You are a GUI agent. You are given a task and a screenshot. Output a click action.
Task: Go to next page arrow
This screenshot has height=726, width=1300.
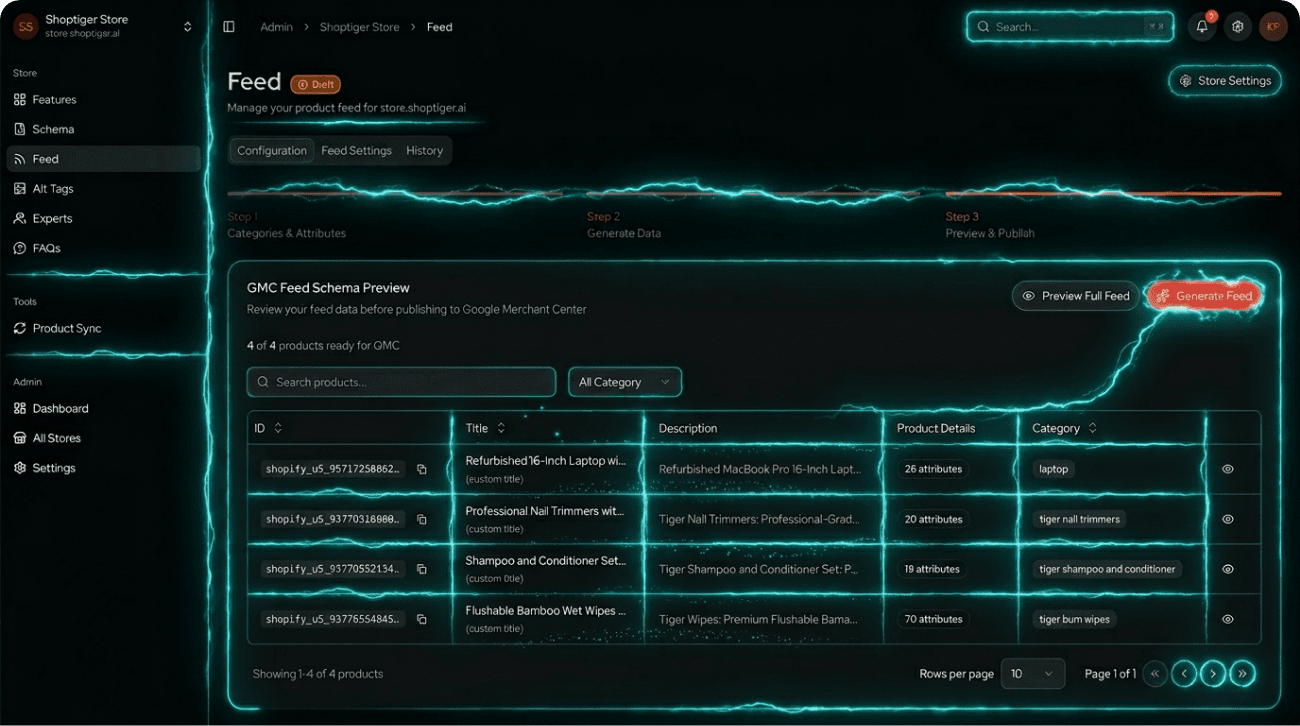1213,674
